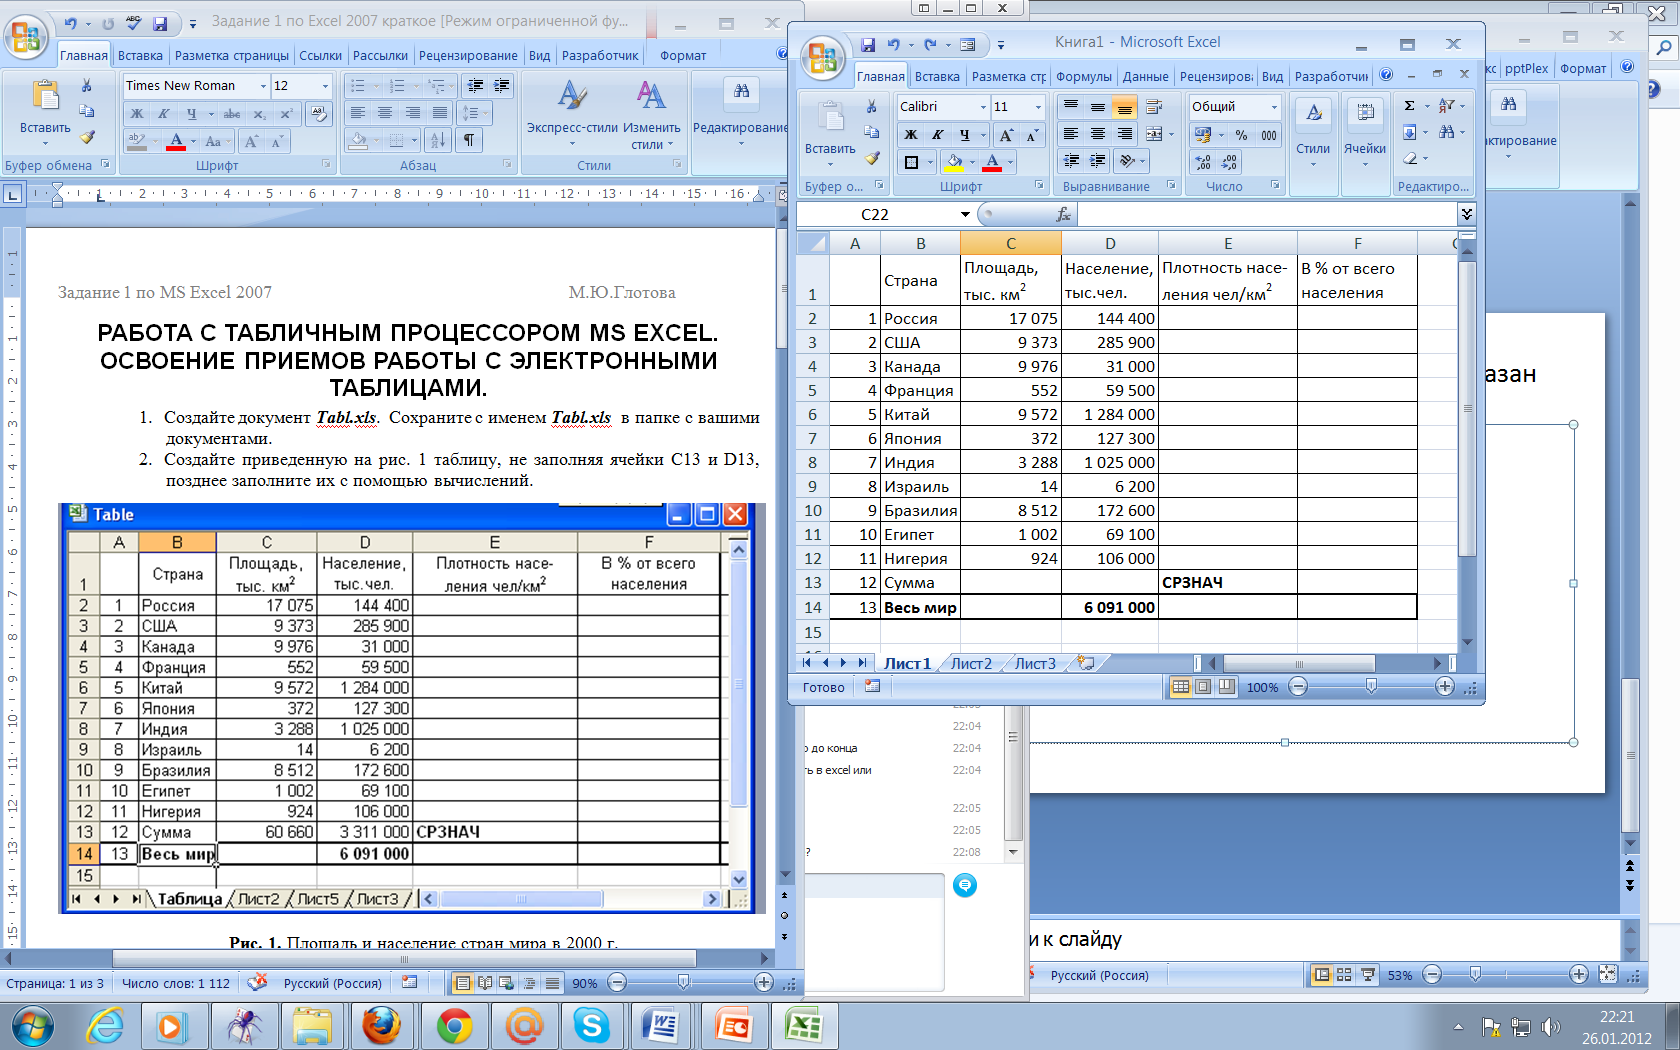The width and height of the screenshot is (1680, 1050).
Task: Click Excel Sort and Filter icon
Action: coord(1447,105)
